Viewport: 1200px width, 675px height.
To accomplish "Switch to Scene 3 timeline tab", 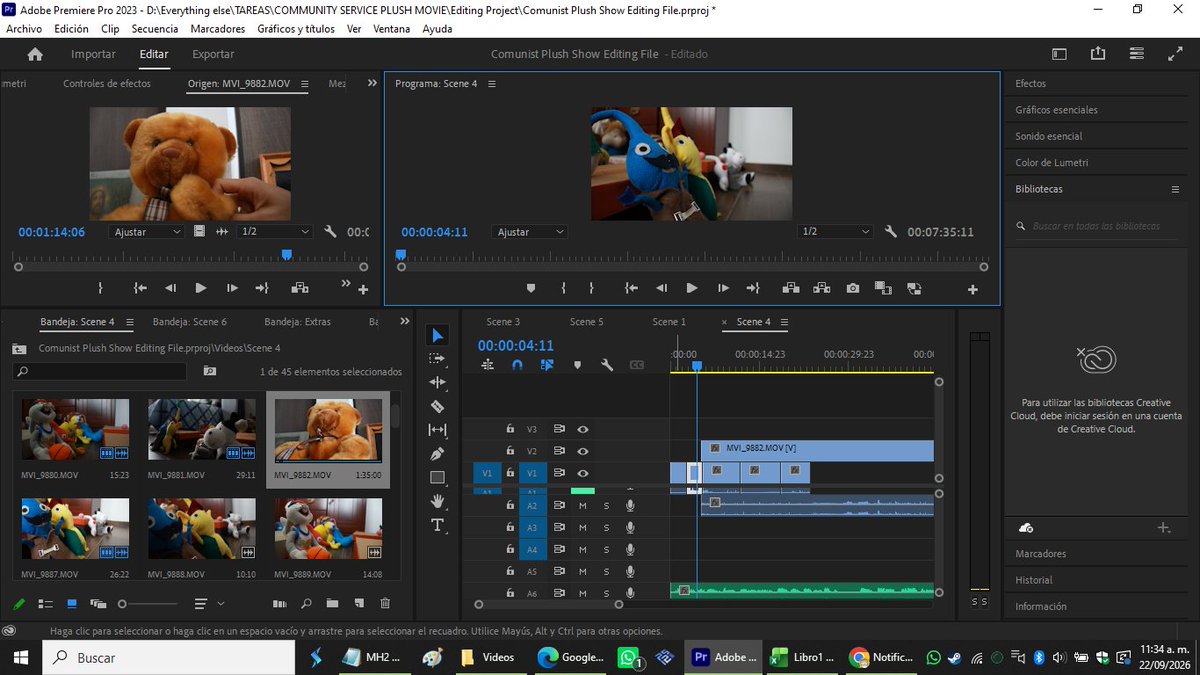I will click(x=503, y=322).
